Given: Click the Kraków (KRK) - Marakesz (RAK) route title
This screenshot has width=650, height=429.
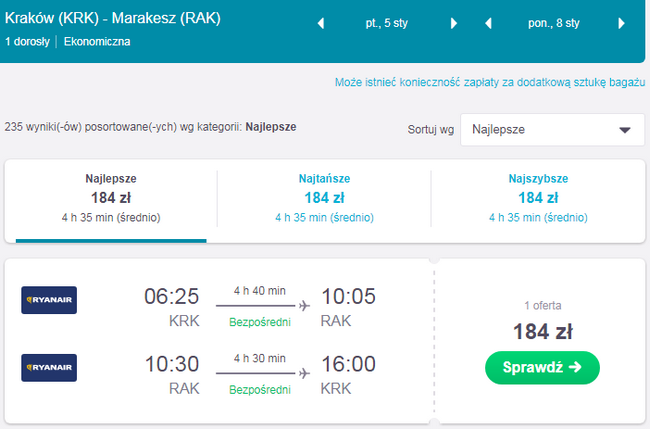Looking at the screenshot, I should (x=113, y=18).
